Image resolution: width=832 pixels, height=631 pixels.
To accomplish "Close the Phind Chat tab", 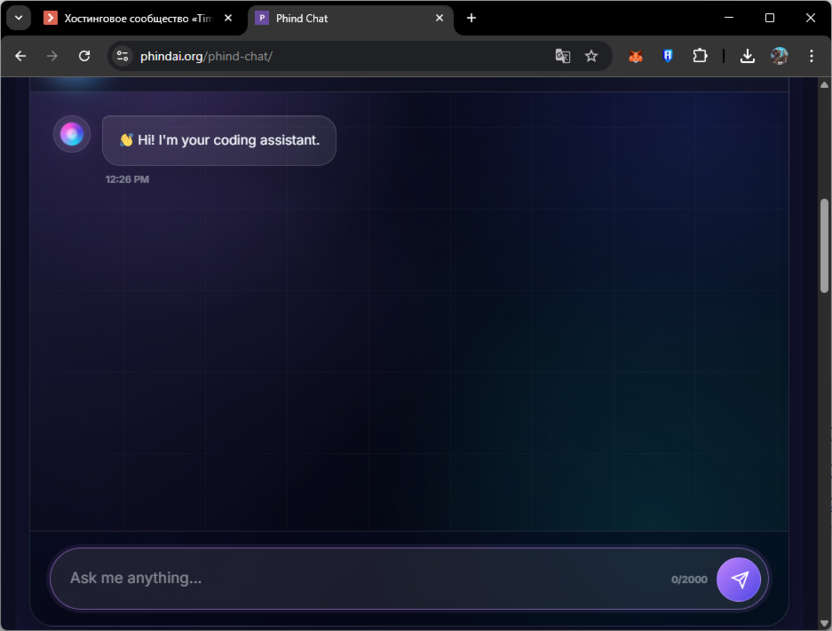I will tap(439, 18).
